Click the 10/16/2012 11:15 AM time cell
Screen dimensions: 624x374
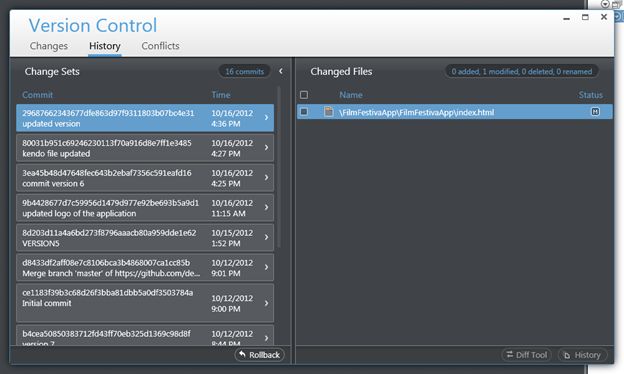pos(232,208)
